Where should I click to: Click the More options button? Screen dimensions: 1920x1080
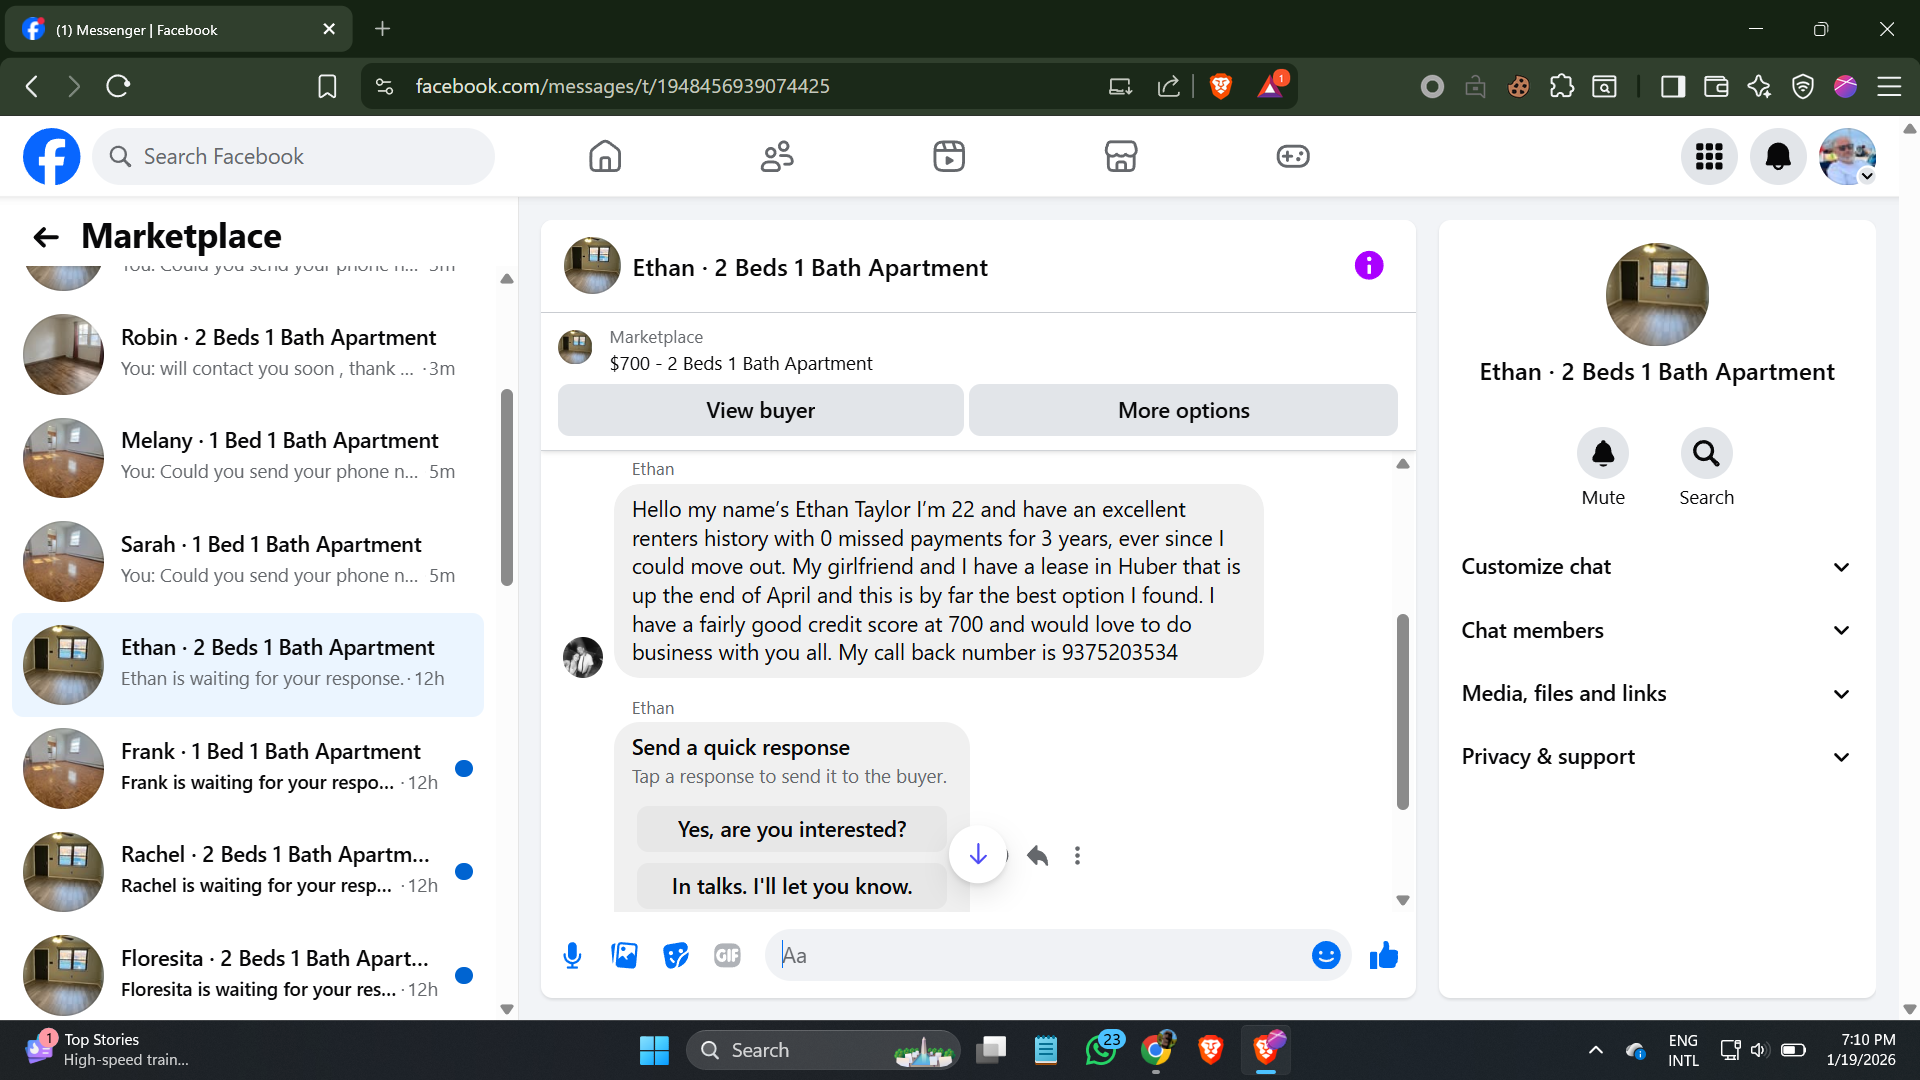1183,411
